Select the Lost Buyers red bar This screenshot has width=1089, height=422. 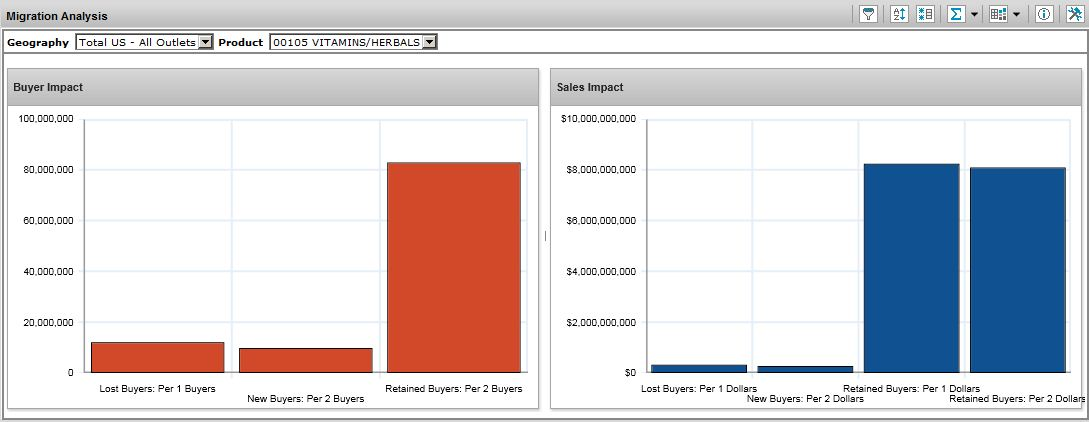(157, 357)
